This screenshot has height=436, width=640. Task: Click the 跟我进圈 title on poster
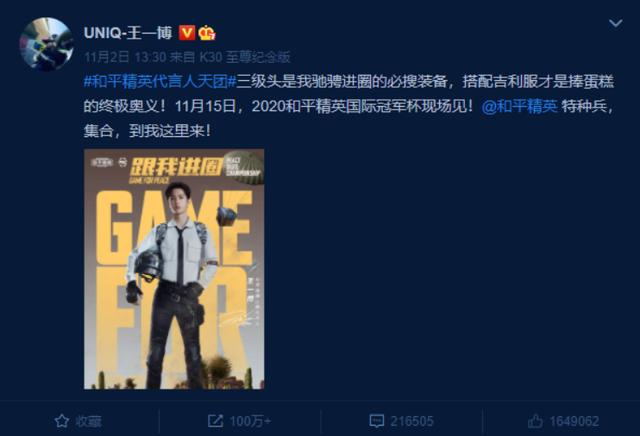(x=176, y=166)
